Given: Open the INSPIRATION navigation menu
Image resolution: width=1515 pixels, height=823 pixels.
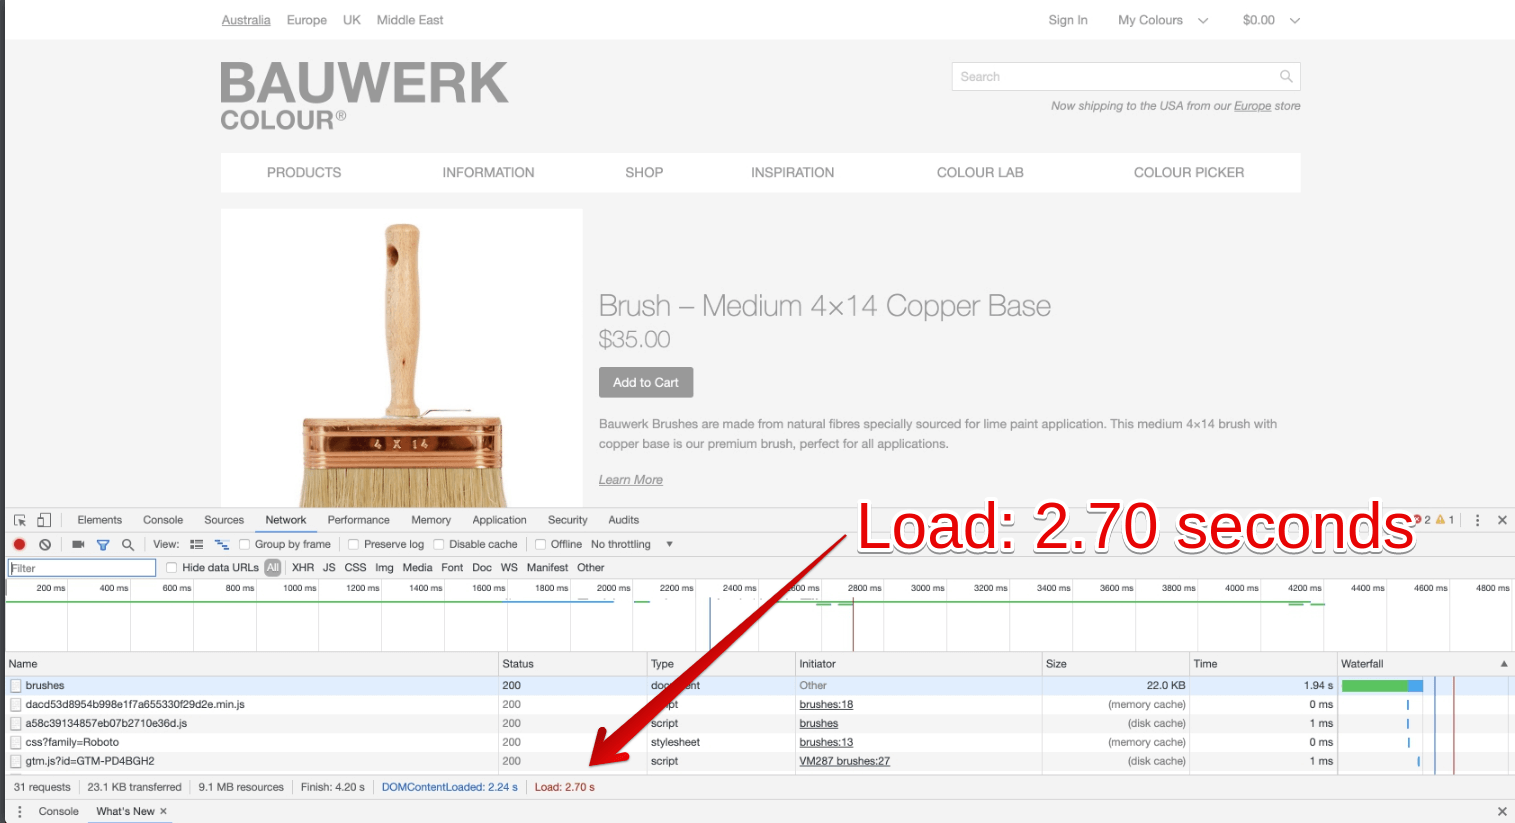Looking at the screenshot, I should pos(792,172).
